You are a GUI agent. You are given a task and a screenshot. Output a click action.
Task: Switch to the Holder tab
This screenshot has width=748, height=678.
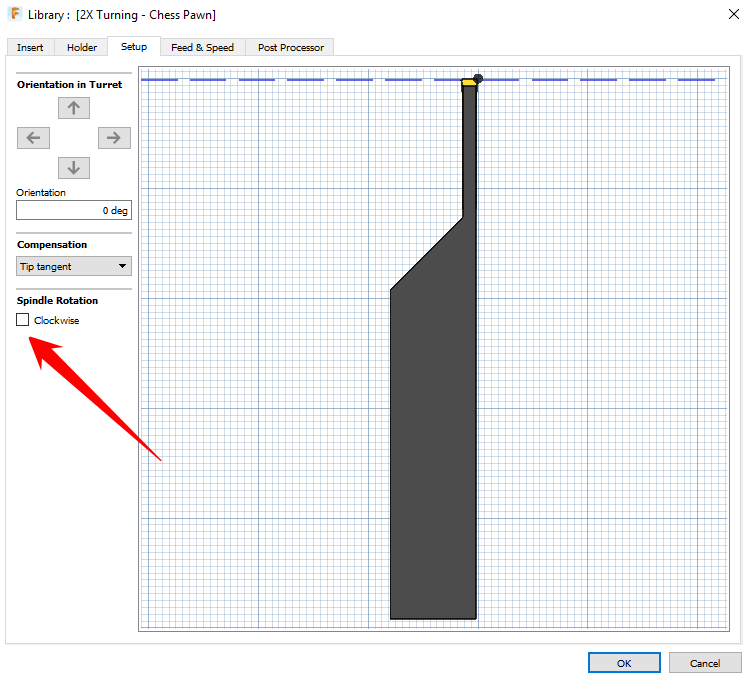(x=82, y=47)
